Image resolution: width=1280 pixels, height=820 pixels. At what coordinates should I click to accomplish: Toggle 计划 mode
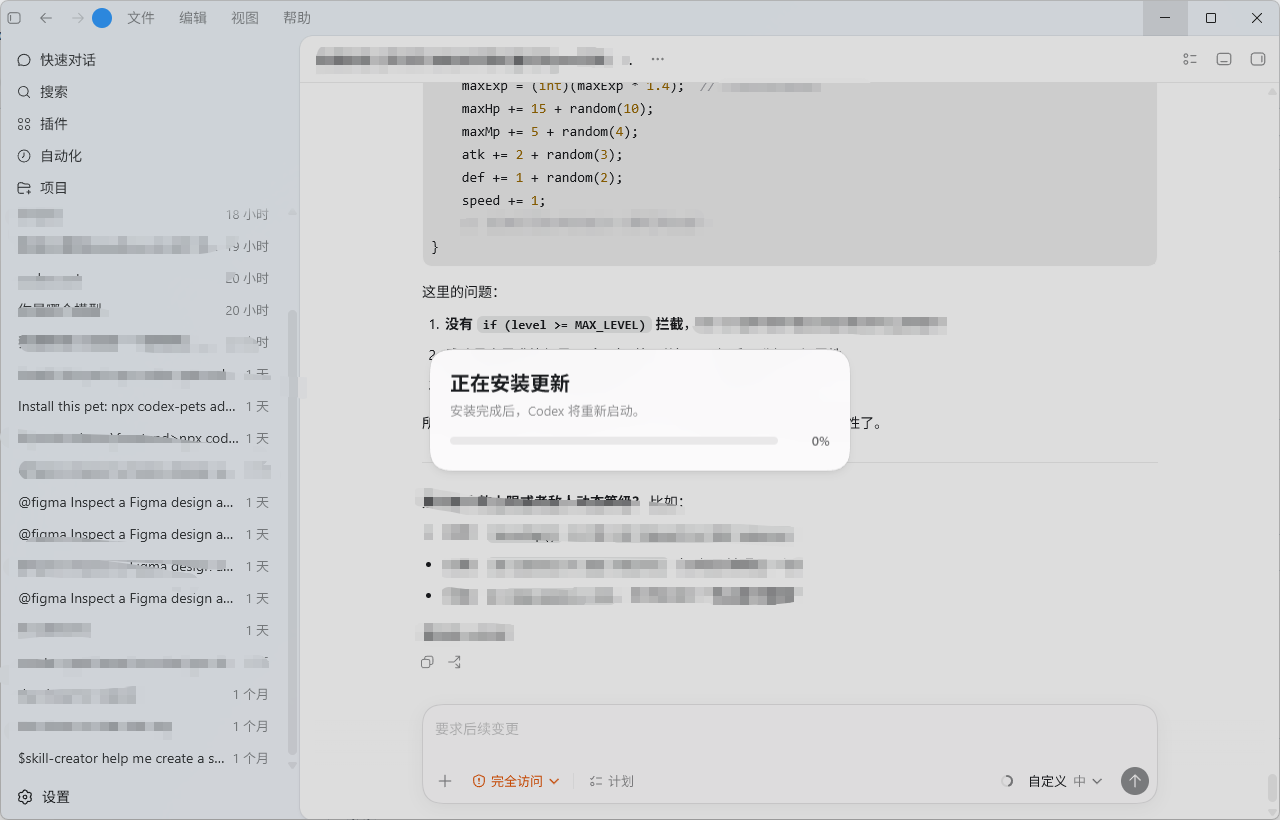point(611,781)
